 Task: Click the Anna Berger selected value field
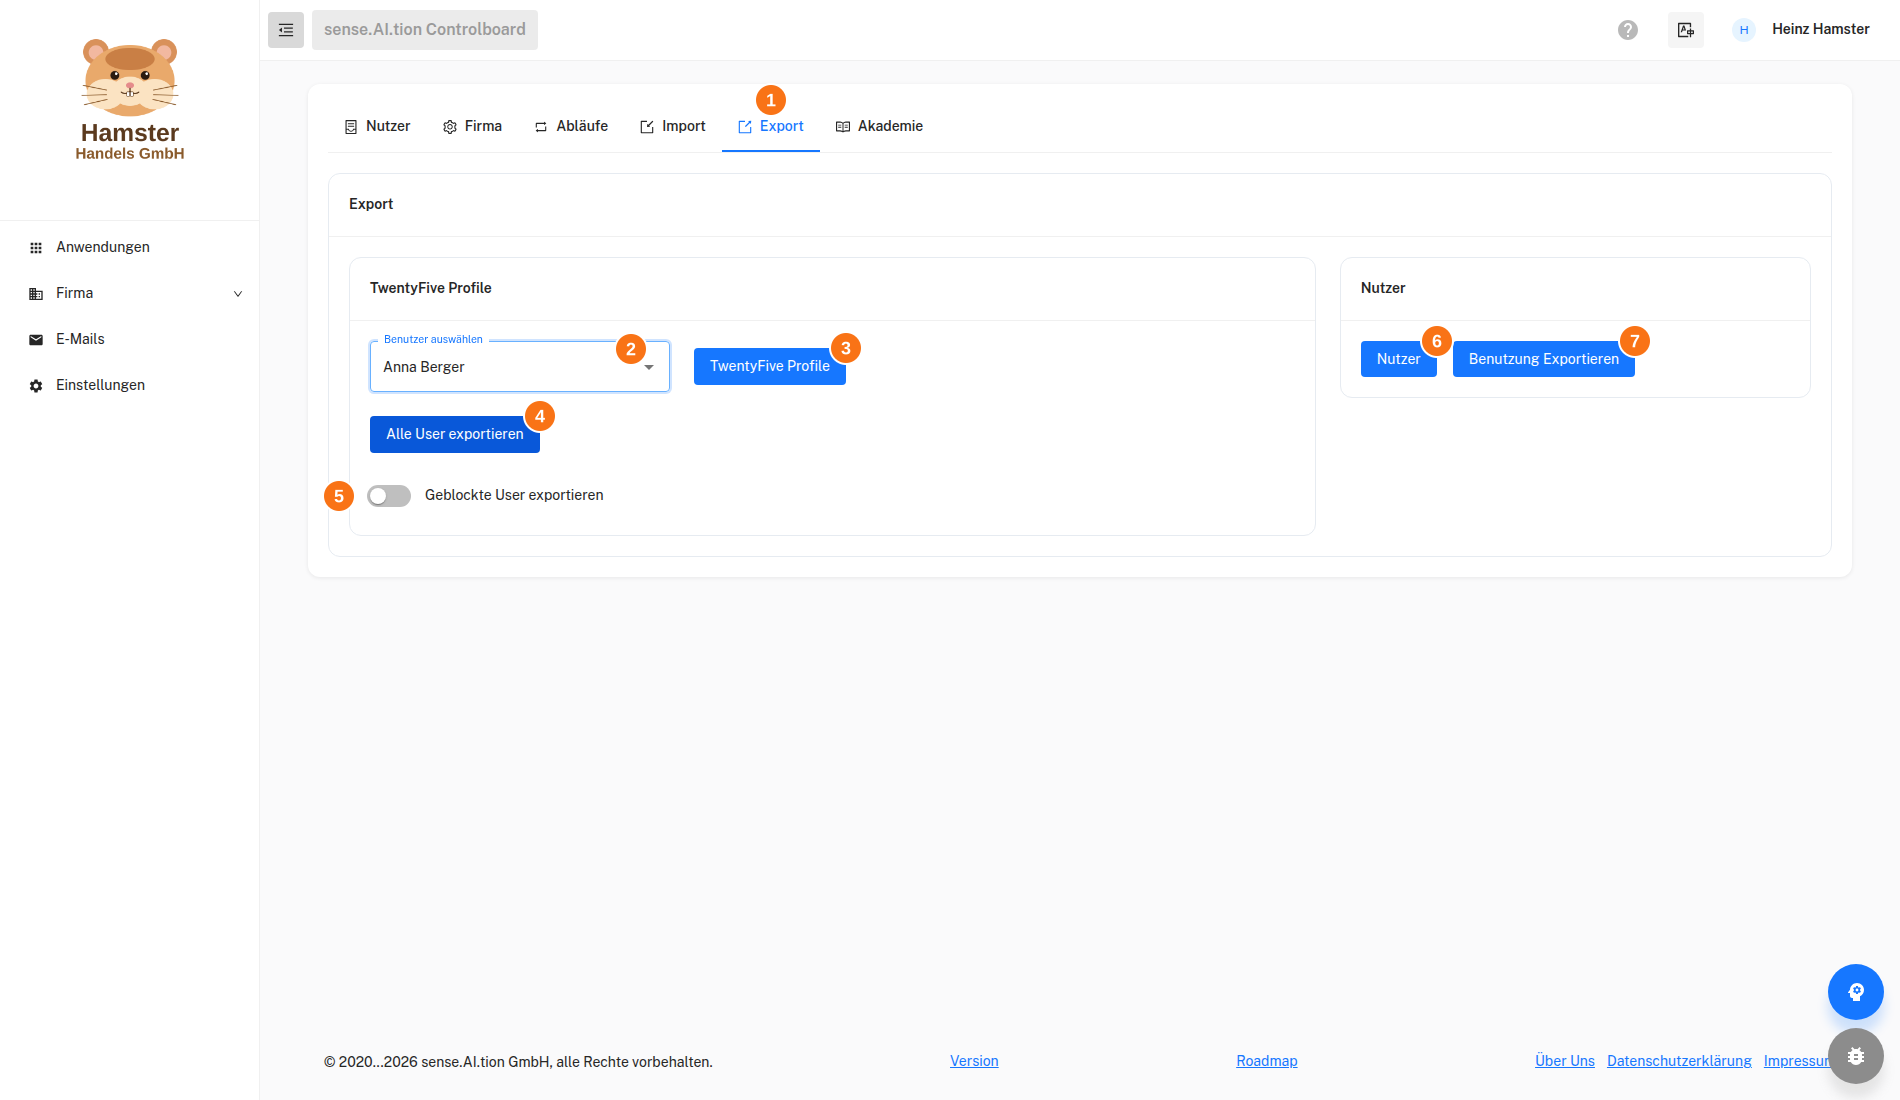click(520, 367)
